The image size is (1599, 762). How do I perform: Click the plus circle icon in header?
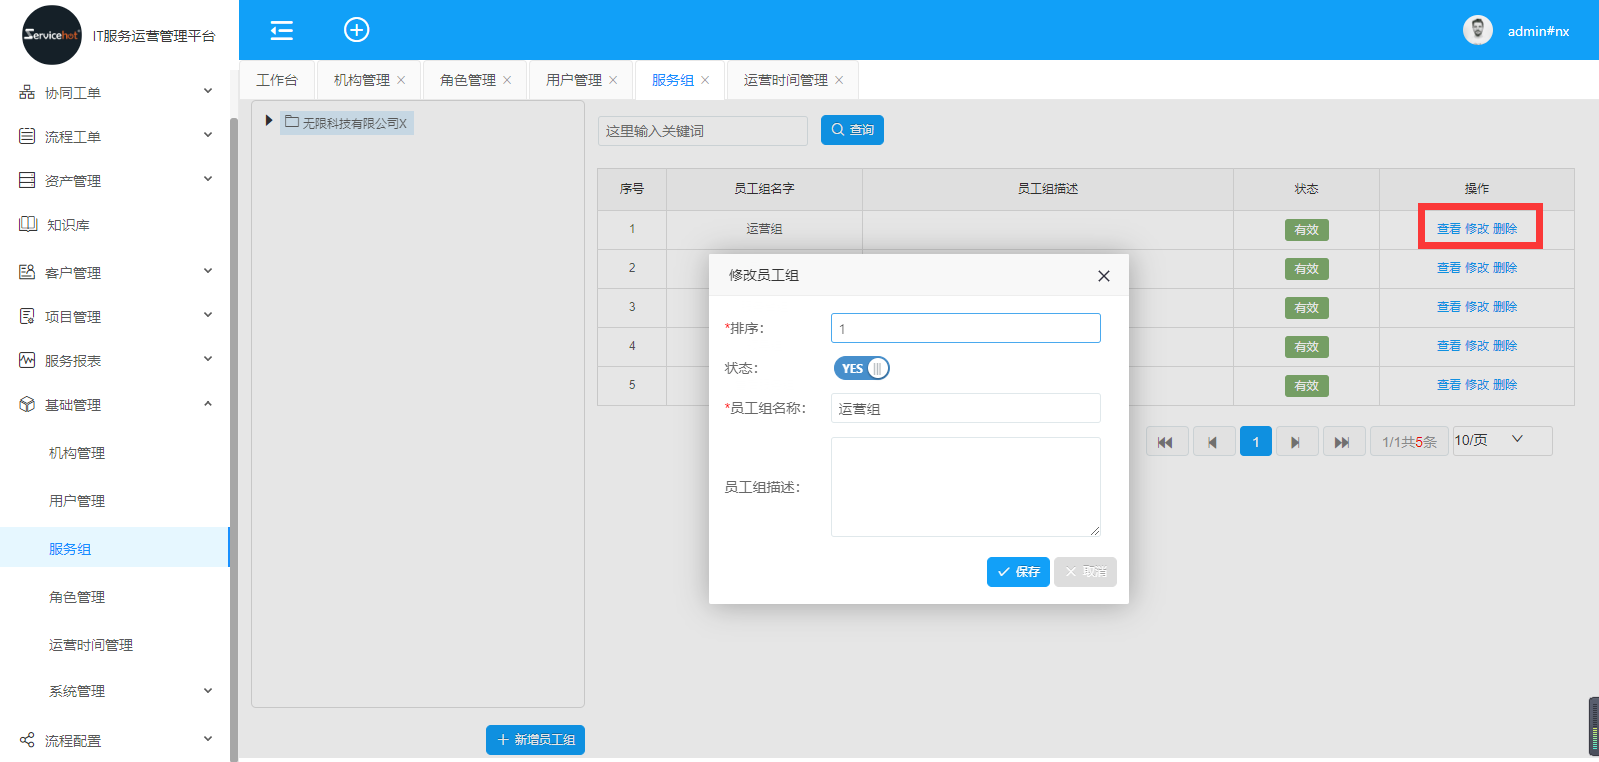pos(356,30)
